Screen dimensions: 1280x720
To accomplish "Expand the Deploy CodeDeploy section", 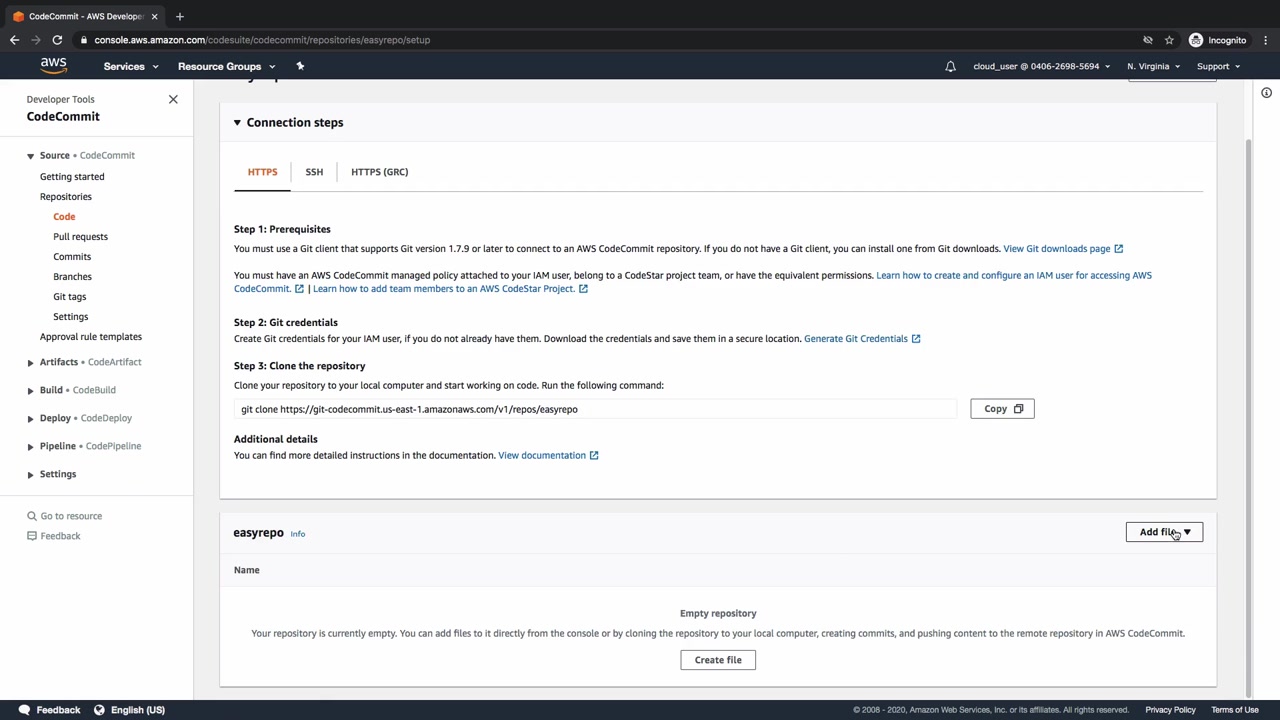I will (30, 418).
